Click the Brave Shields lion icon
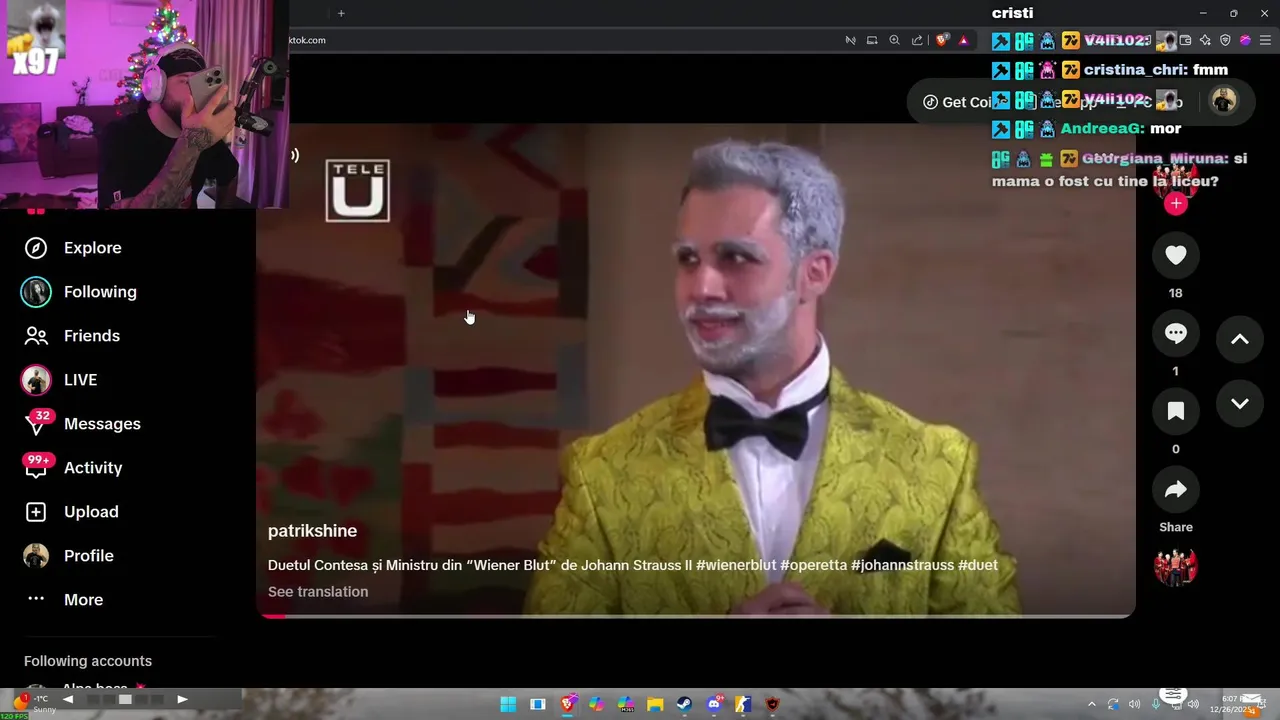1280x720 pixels. (942, 40)
